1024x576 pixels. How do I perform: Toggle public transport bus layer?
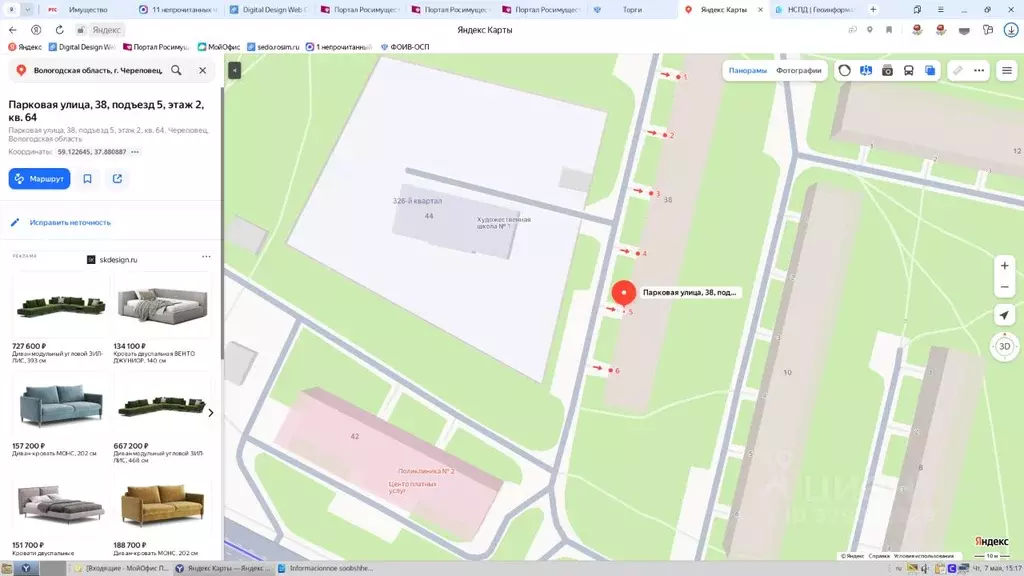click(908, 71)
